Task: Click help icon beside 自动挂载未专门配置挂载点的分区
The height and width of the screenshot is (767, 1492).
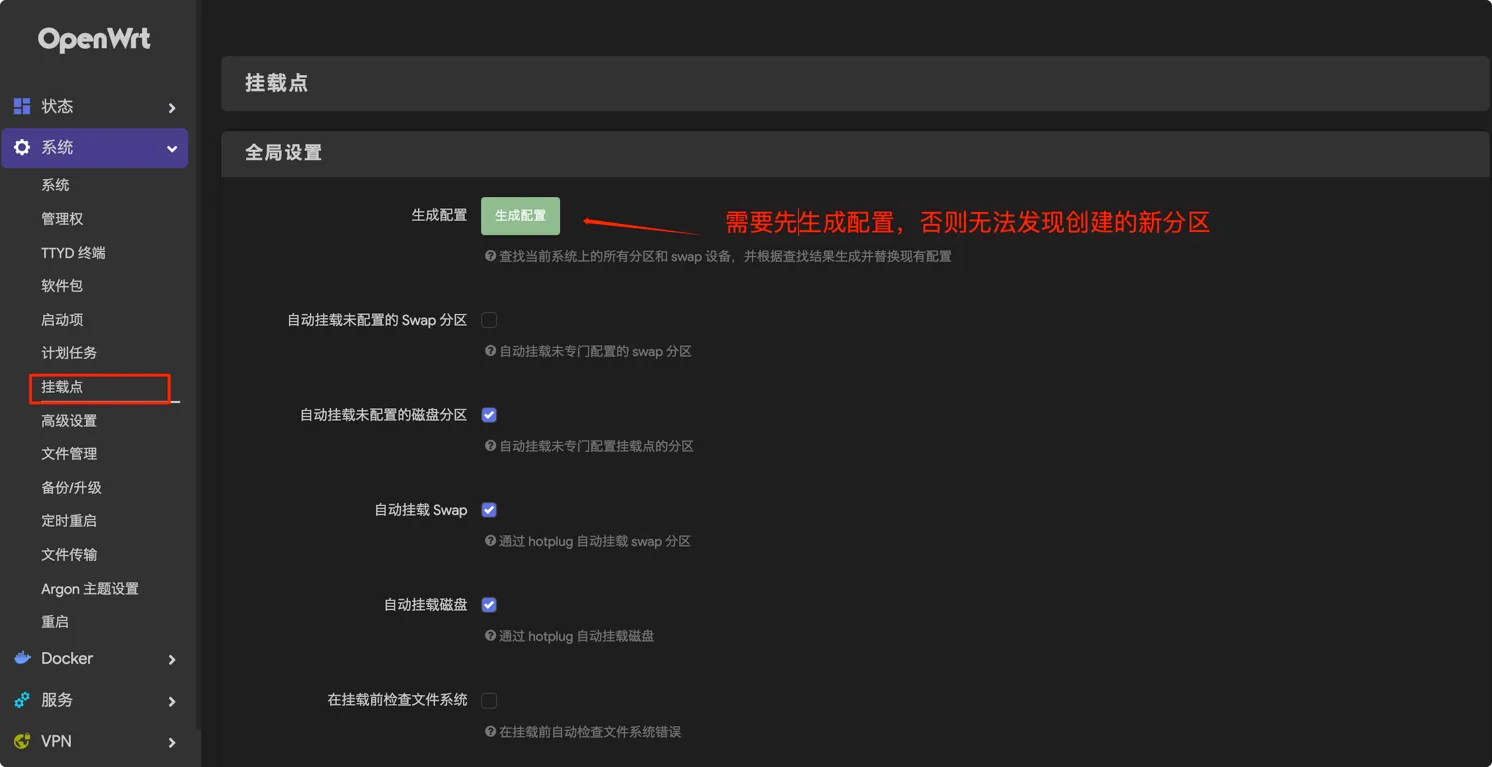Action: (491, 446)
